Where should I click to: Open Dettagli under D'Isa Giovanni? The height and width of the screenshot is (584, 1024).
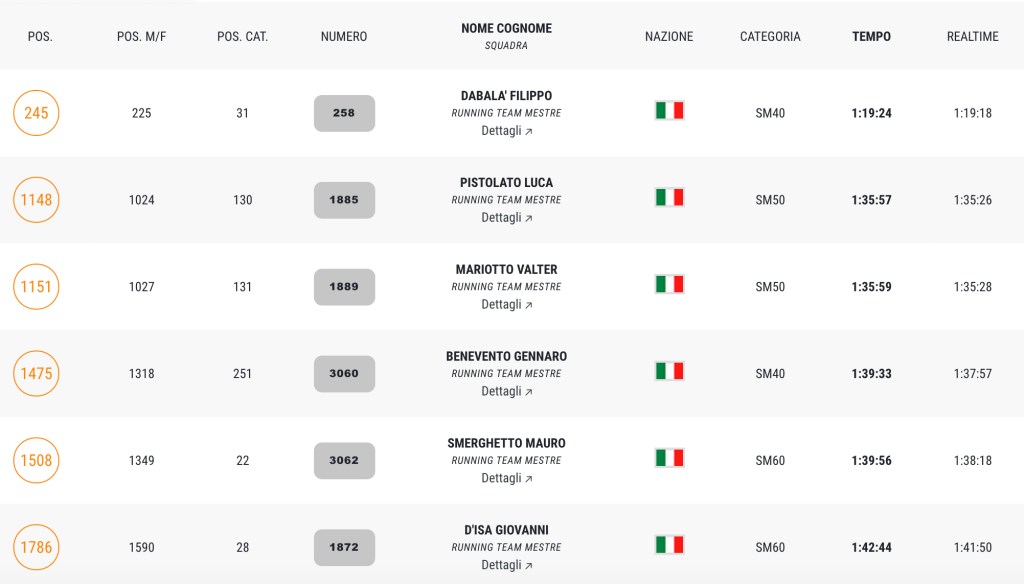pyautogui.click(x=506, y=566)
